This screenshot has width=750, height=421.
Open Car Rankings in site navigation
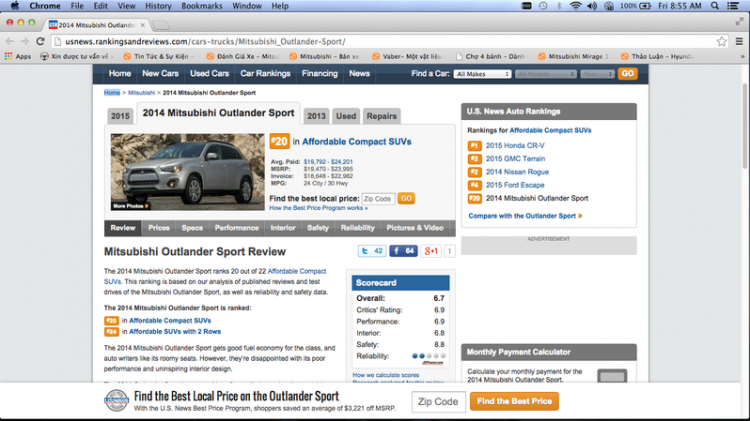(265, 74)
